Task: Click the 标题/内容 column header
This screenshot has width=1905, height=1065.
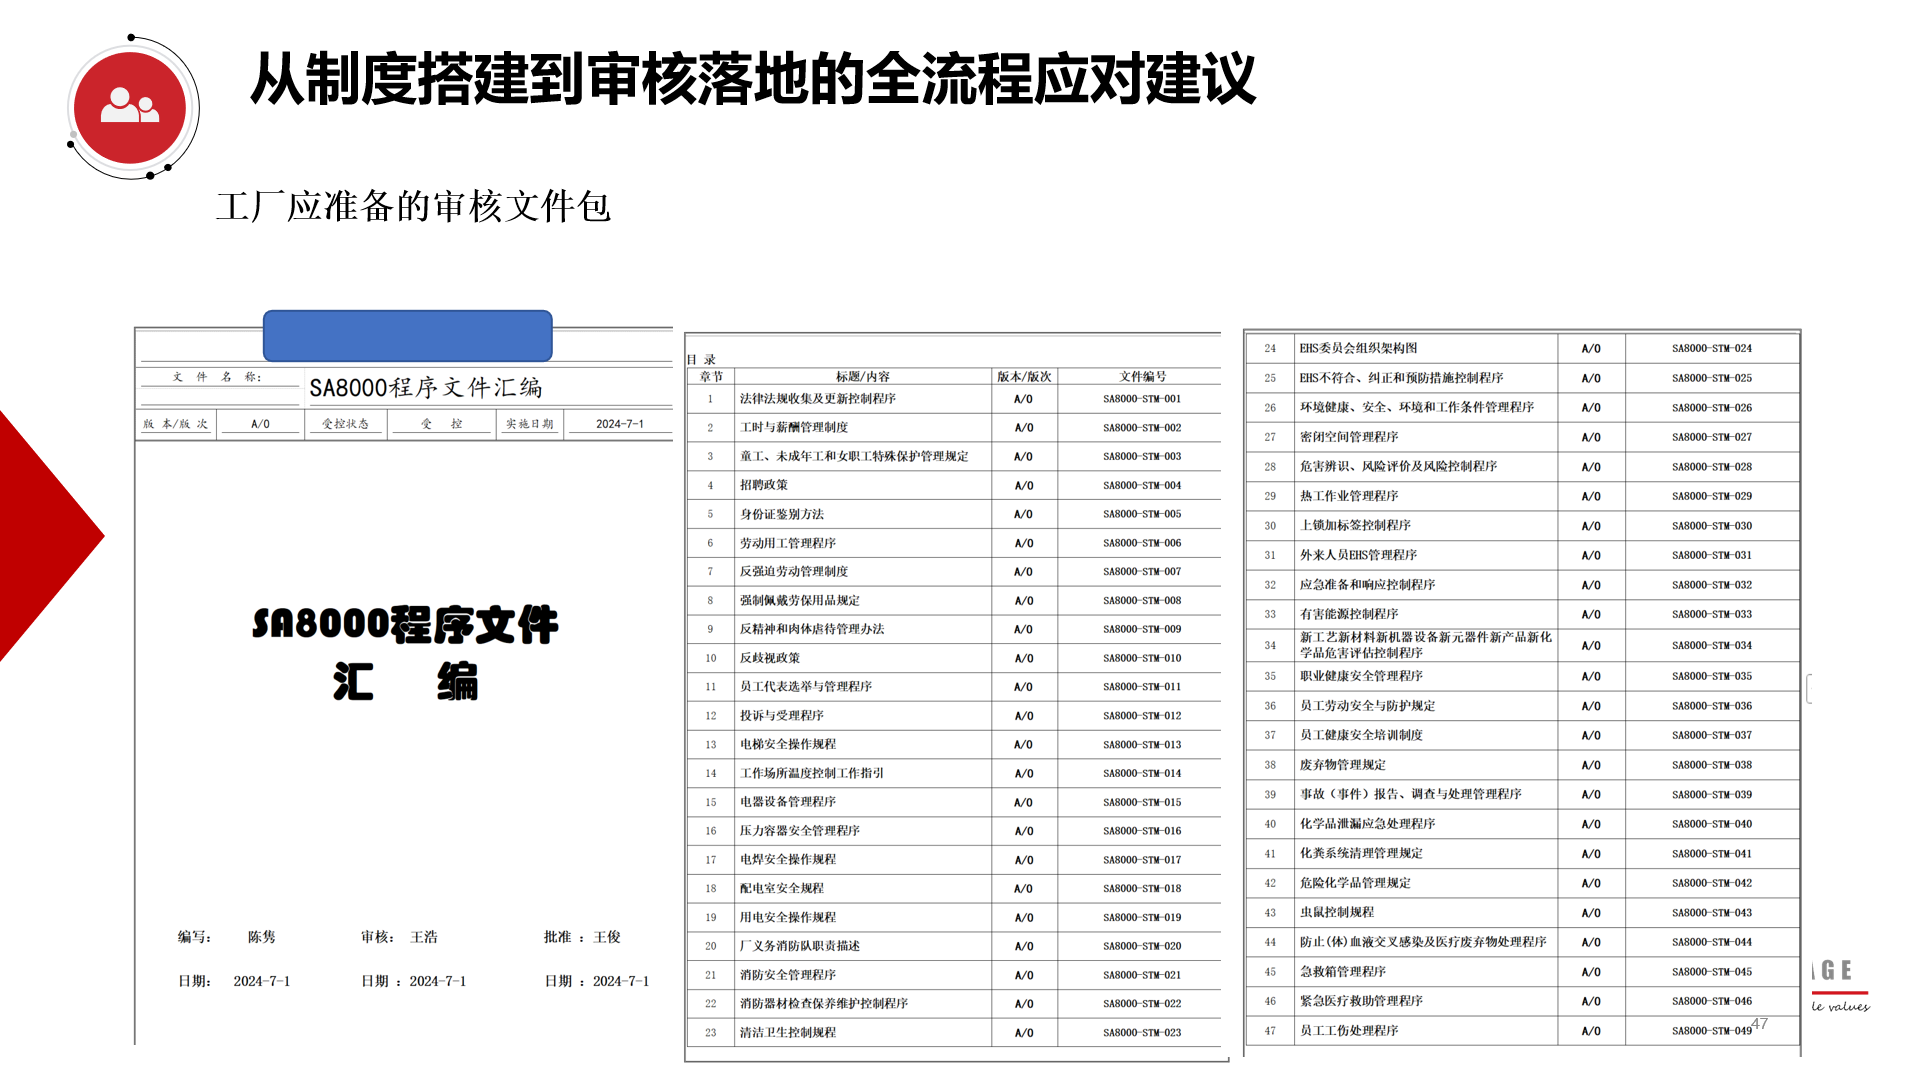Action: pos(862,377)
